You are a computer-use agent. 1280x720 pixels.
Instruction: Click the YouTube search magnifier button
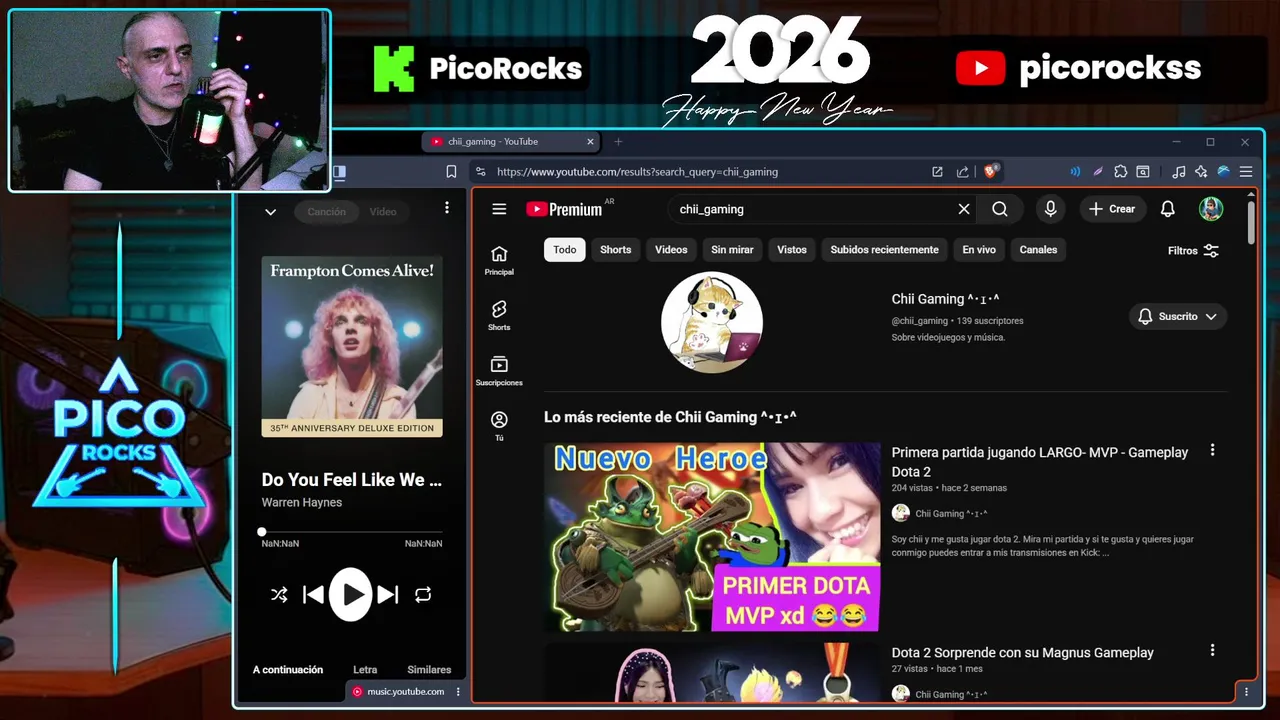pos(1000,209)
